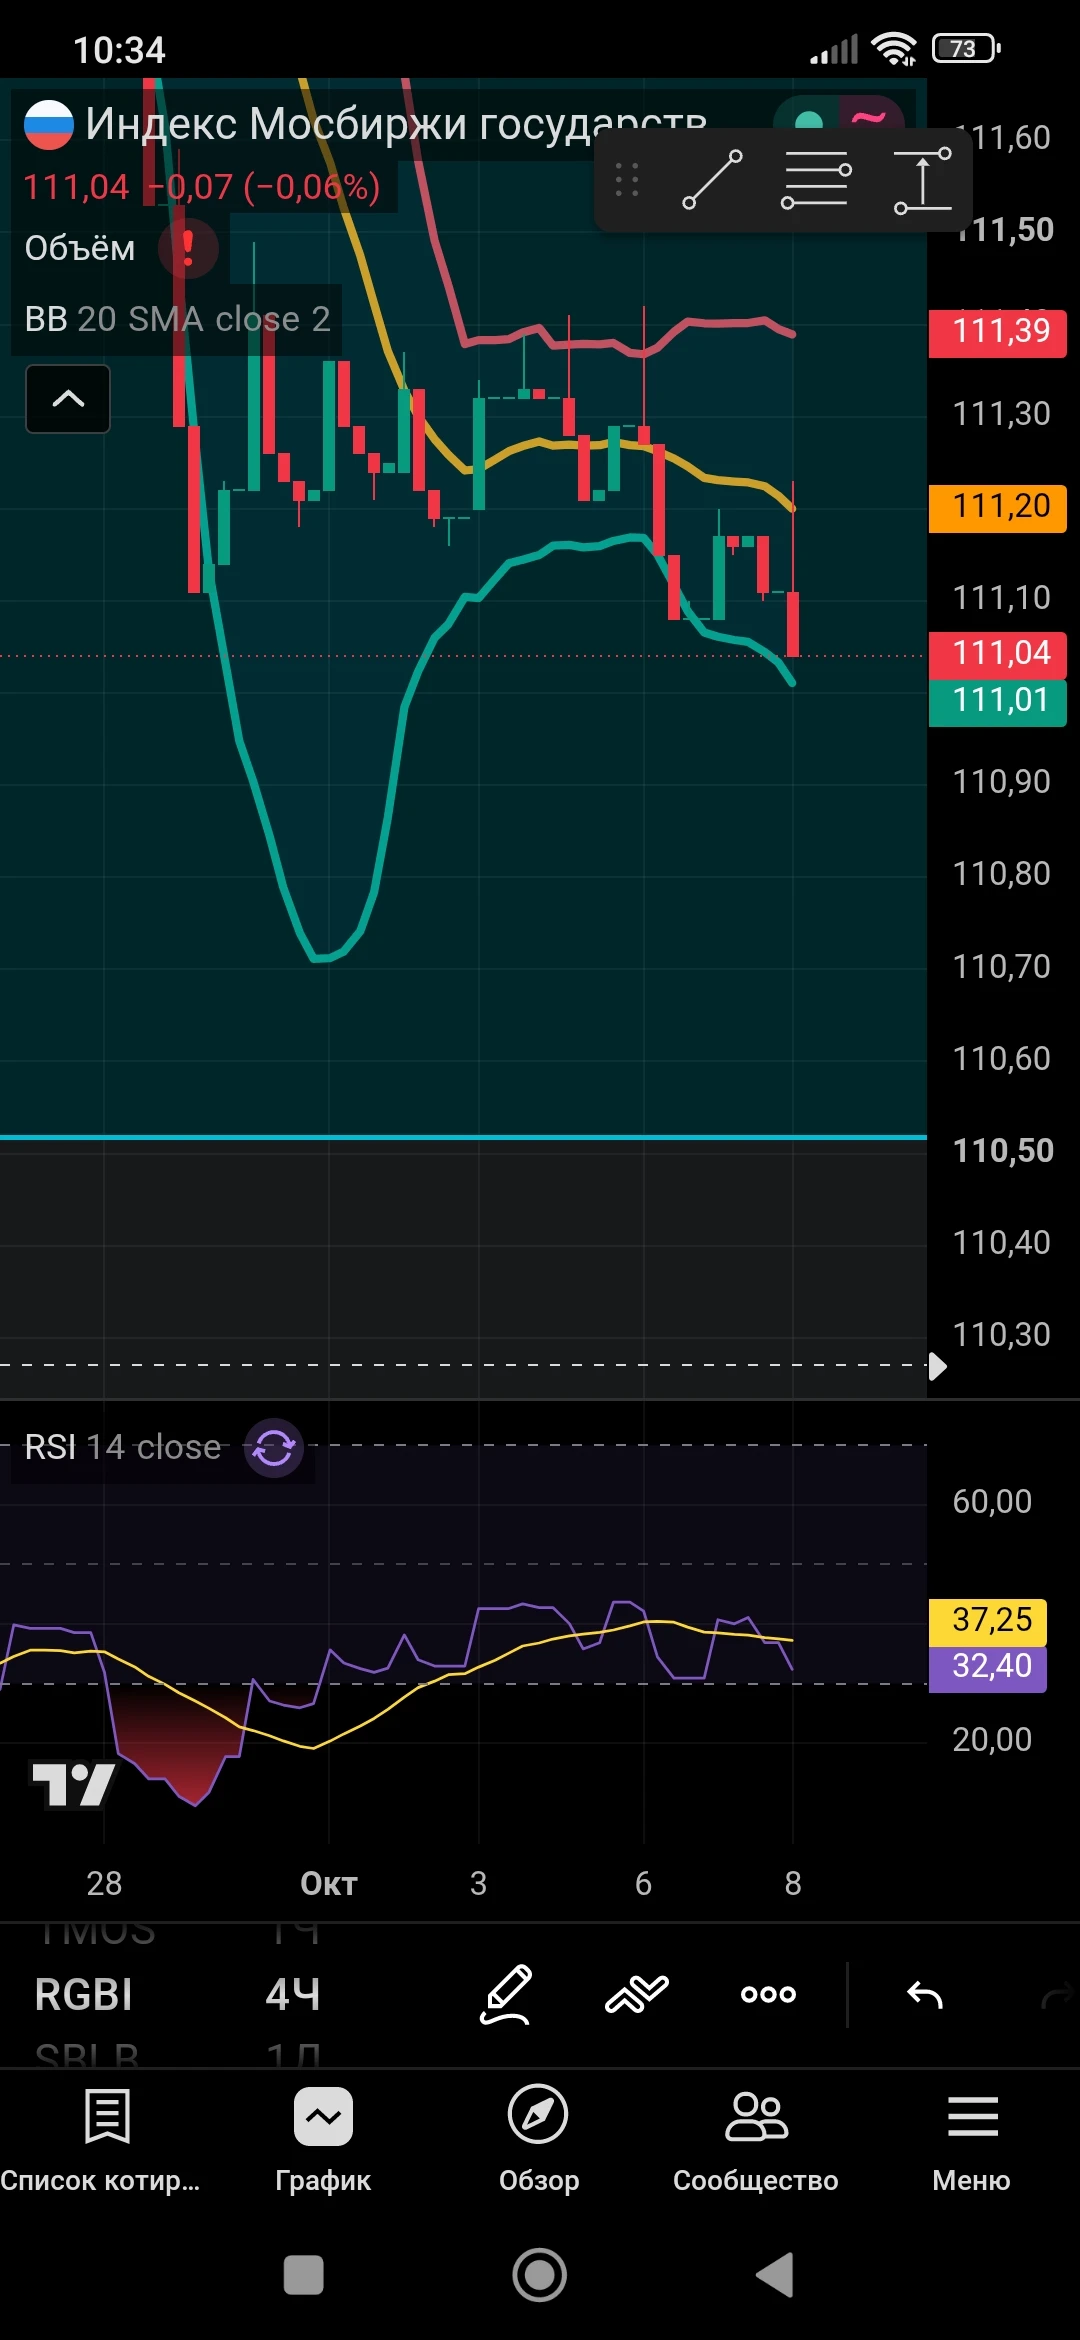Open the drawing pencil tool

pyautogui.click(x=506, y=1994)
